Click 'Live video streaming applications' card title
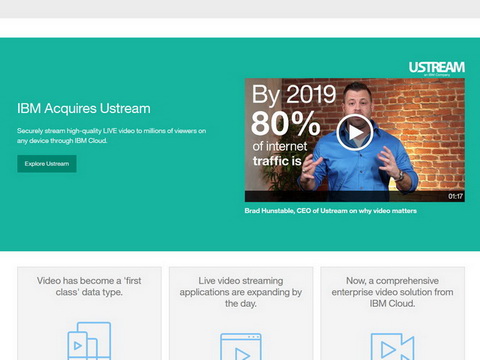The width and height of the screenshot is (480, 360). [241, 292]
